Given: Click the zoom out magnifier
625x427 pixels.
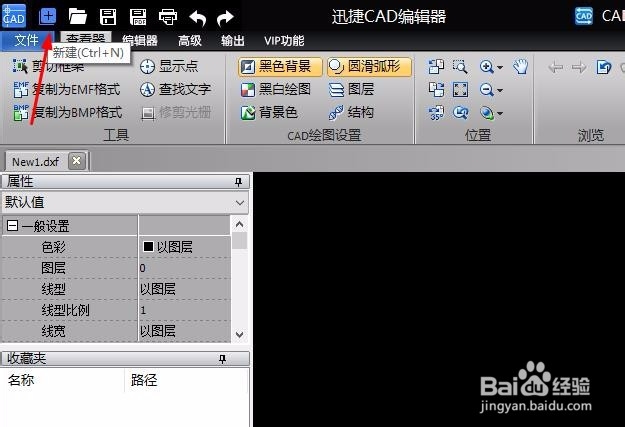Looking at the screenshot, I should click(x=487, y=90).
